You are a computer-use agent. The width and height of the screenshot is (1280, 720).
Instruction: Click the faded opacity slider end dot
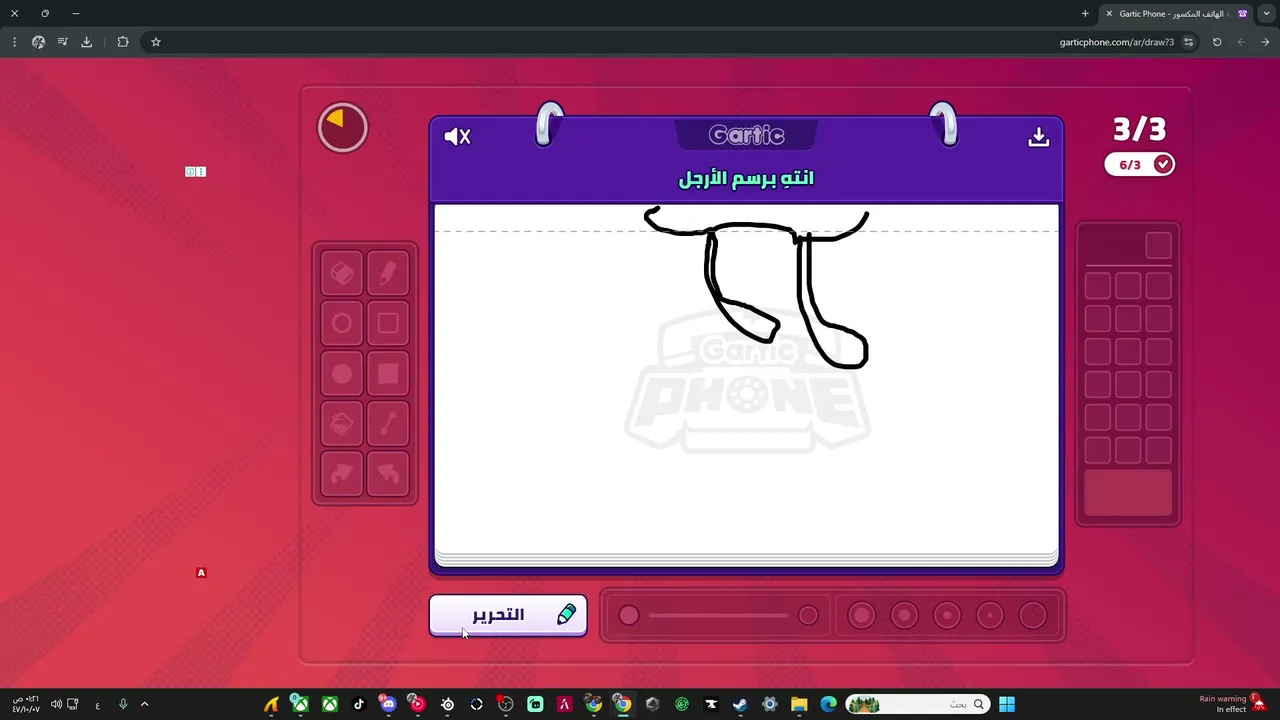[x=808, y=616]
